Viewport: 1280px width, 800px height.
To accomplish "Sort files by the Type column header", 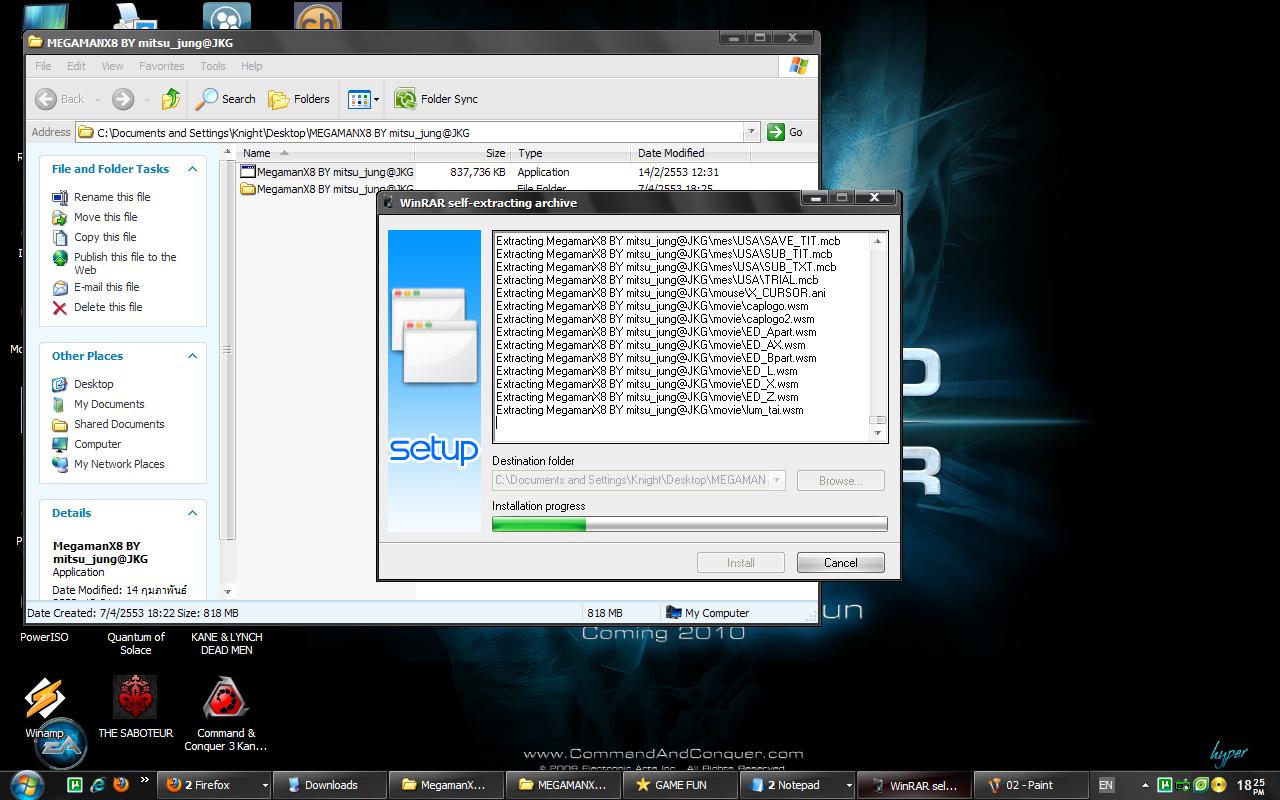I will click(571, 153).
